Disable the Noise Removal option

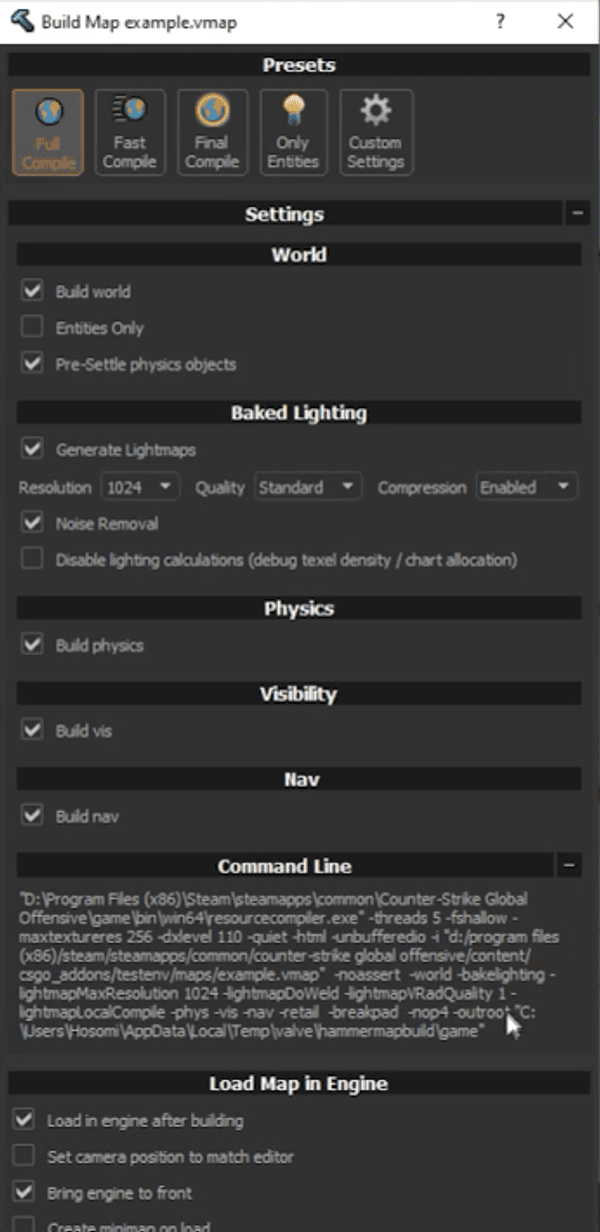pyautogui.click(x=33, y=523)
